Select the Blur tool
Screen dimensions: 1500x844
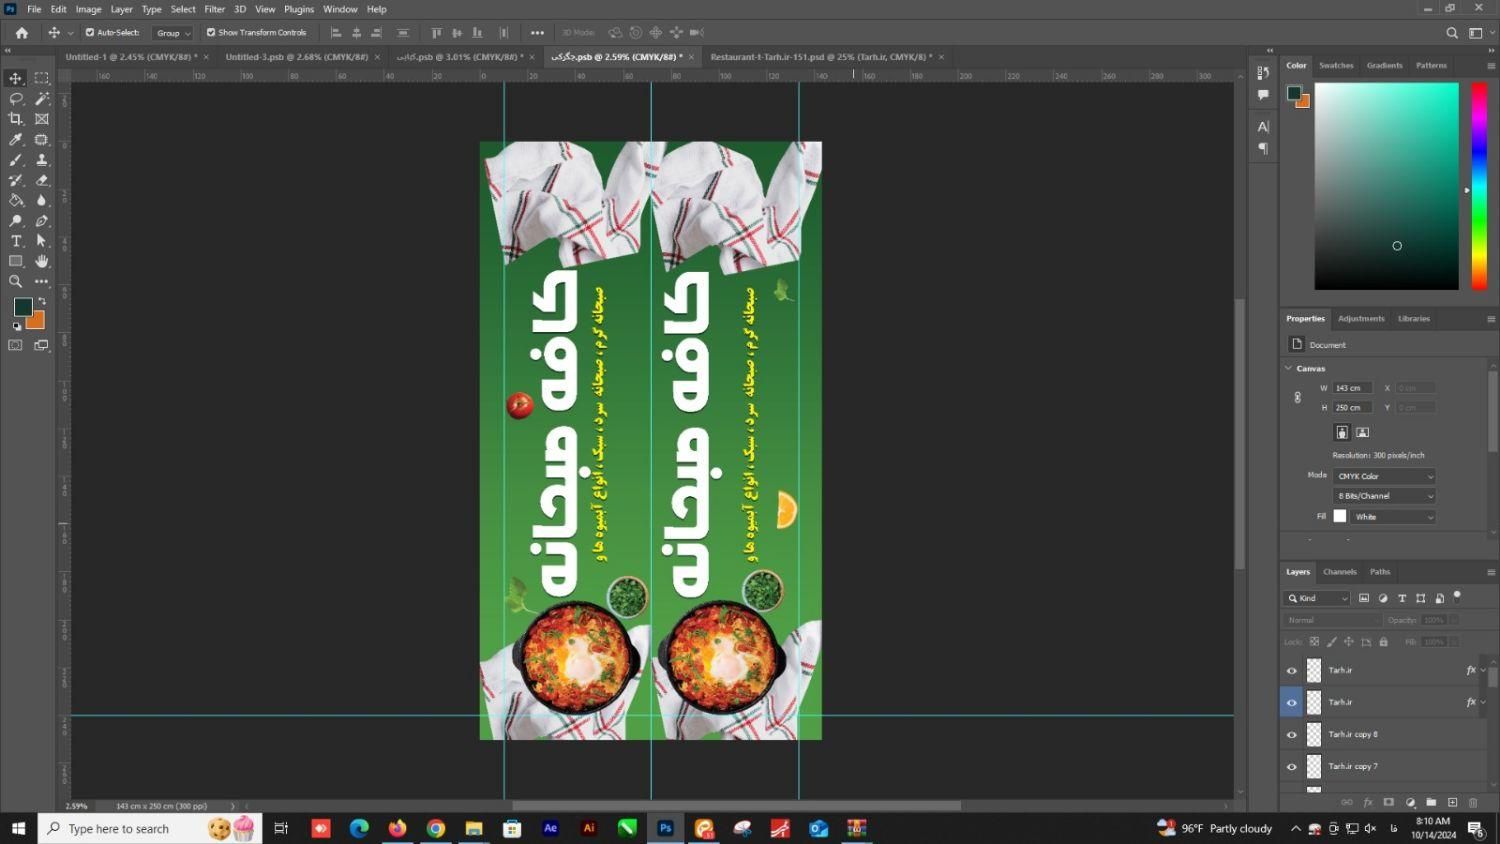(x=42, y=200)
